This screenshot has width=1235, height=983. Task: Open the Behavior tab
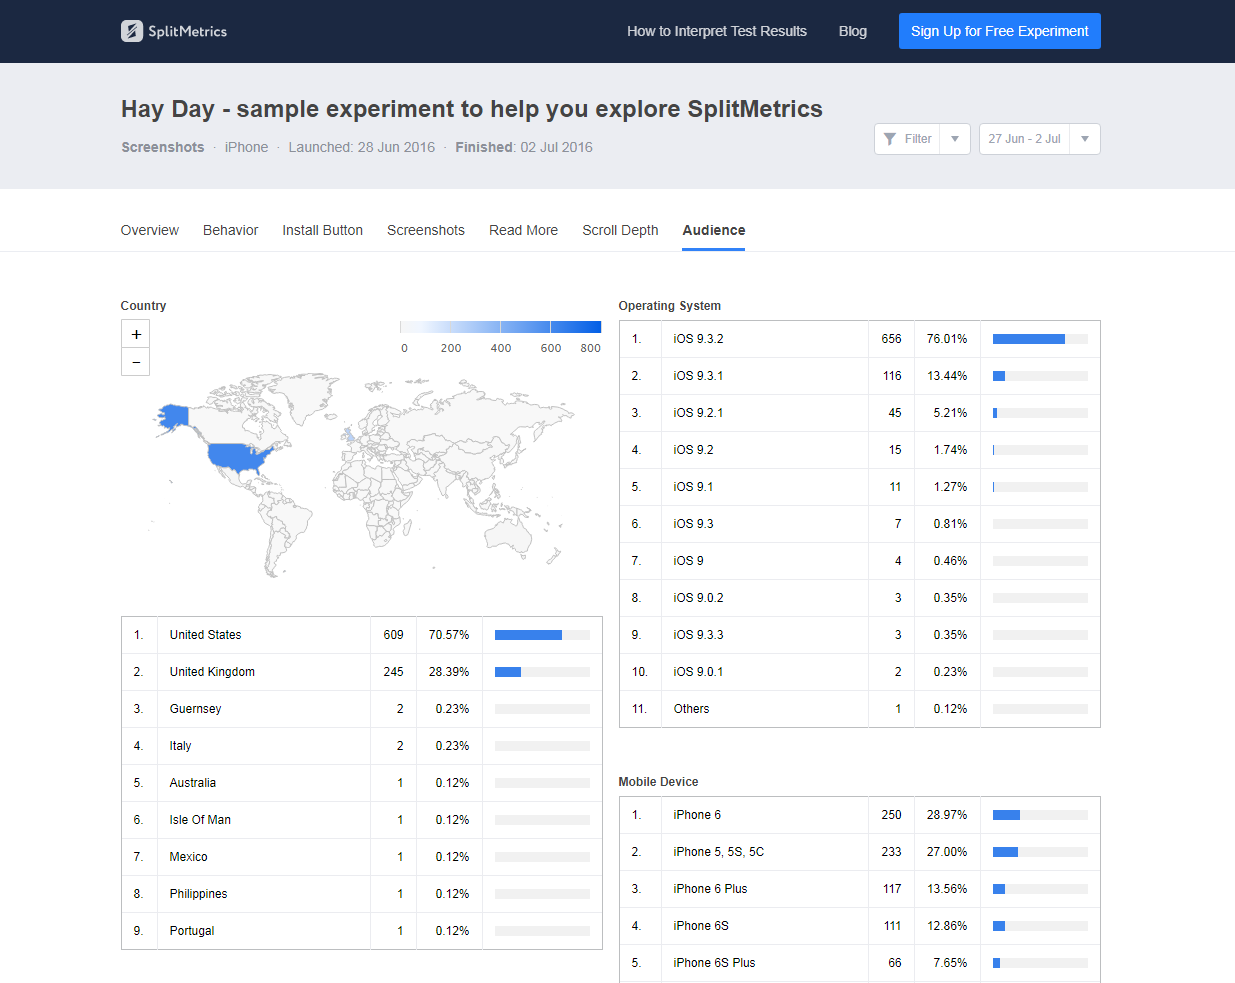(x=230, y=230)
